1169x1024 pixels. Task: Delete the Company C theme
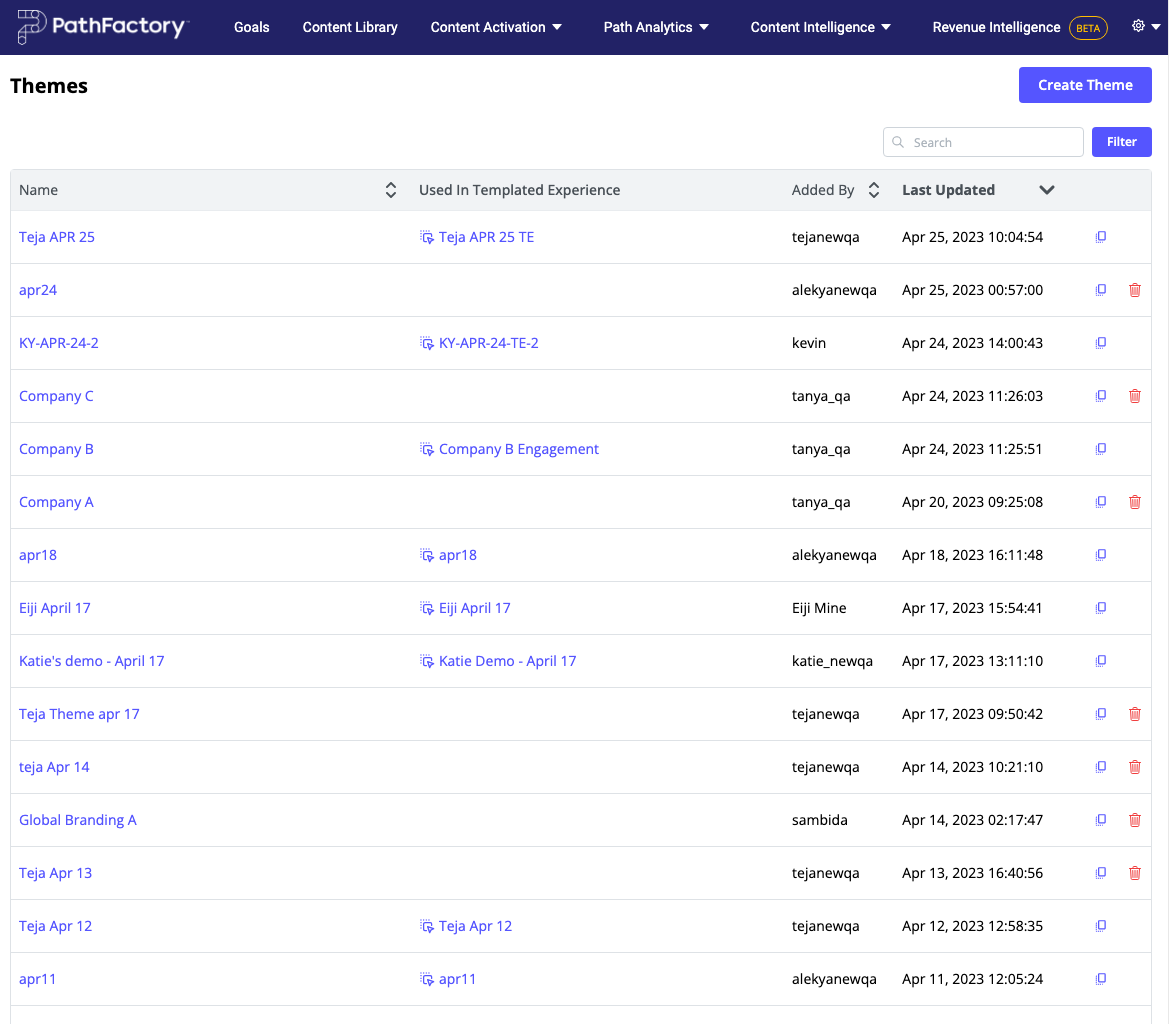click(1134, 397)
